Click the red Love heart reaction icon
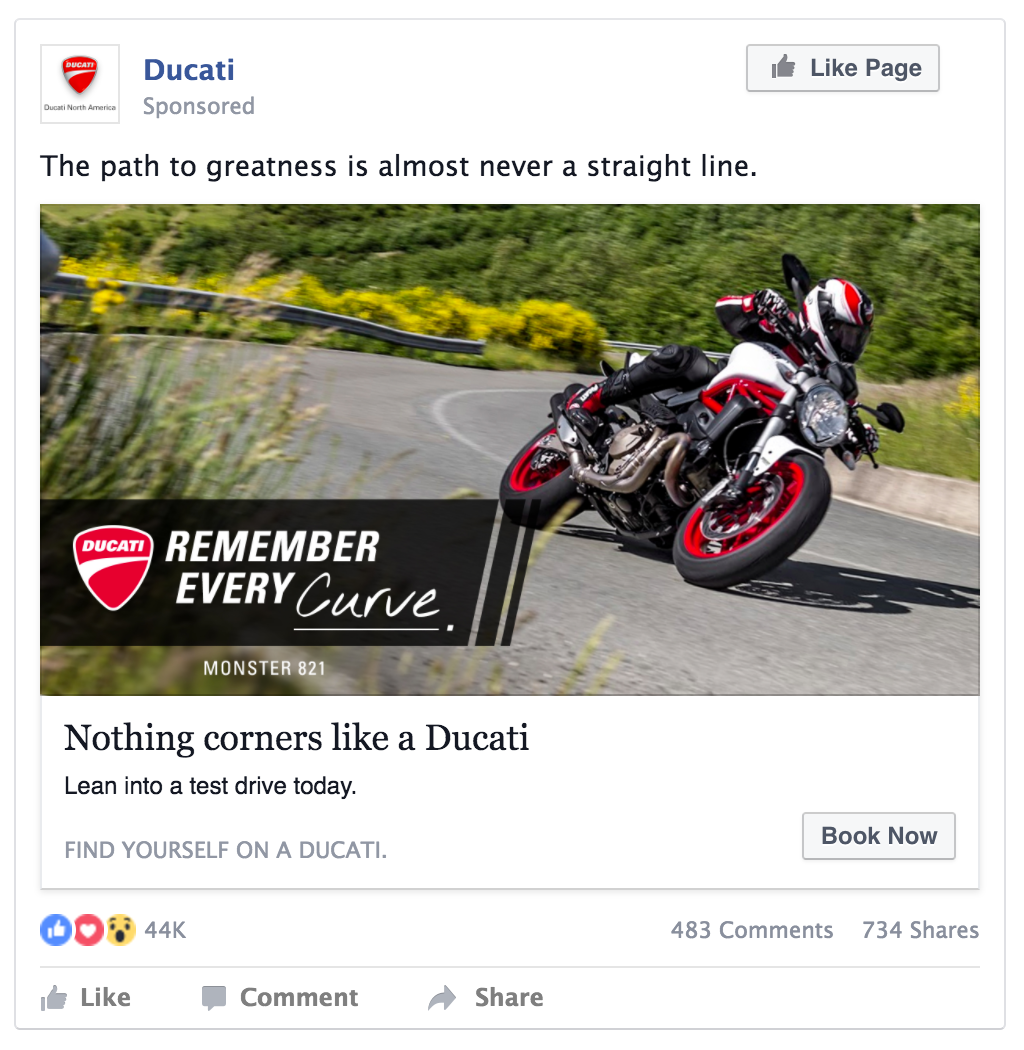Screen dimensions: 1024x1050 [x=88, y=929]
